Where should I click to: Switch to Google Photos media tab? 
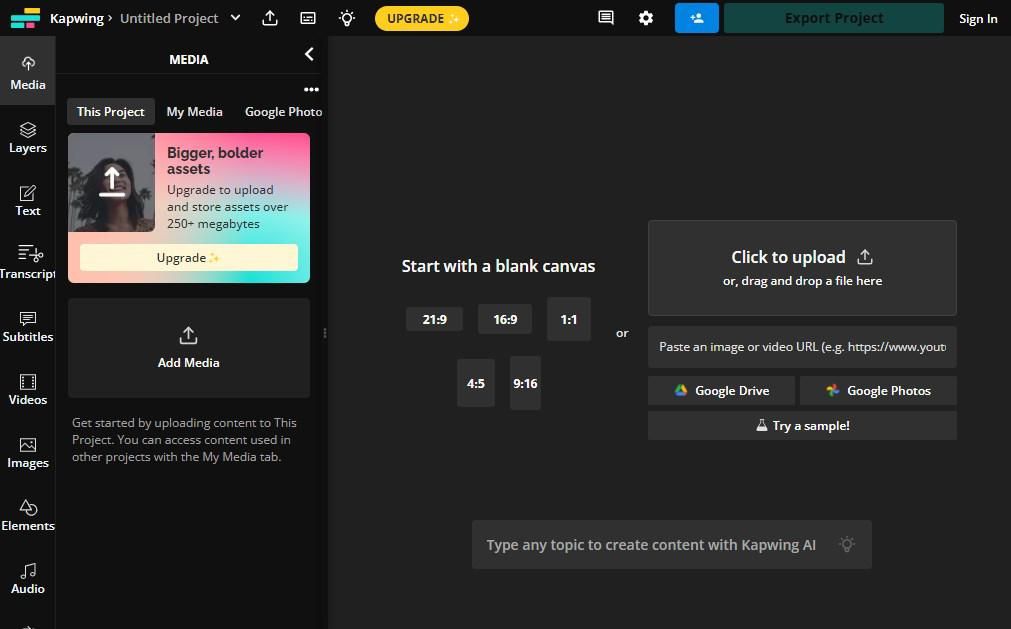(x=283, y=111)
